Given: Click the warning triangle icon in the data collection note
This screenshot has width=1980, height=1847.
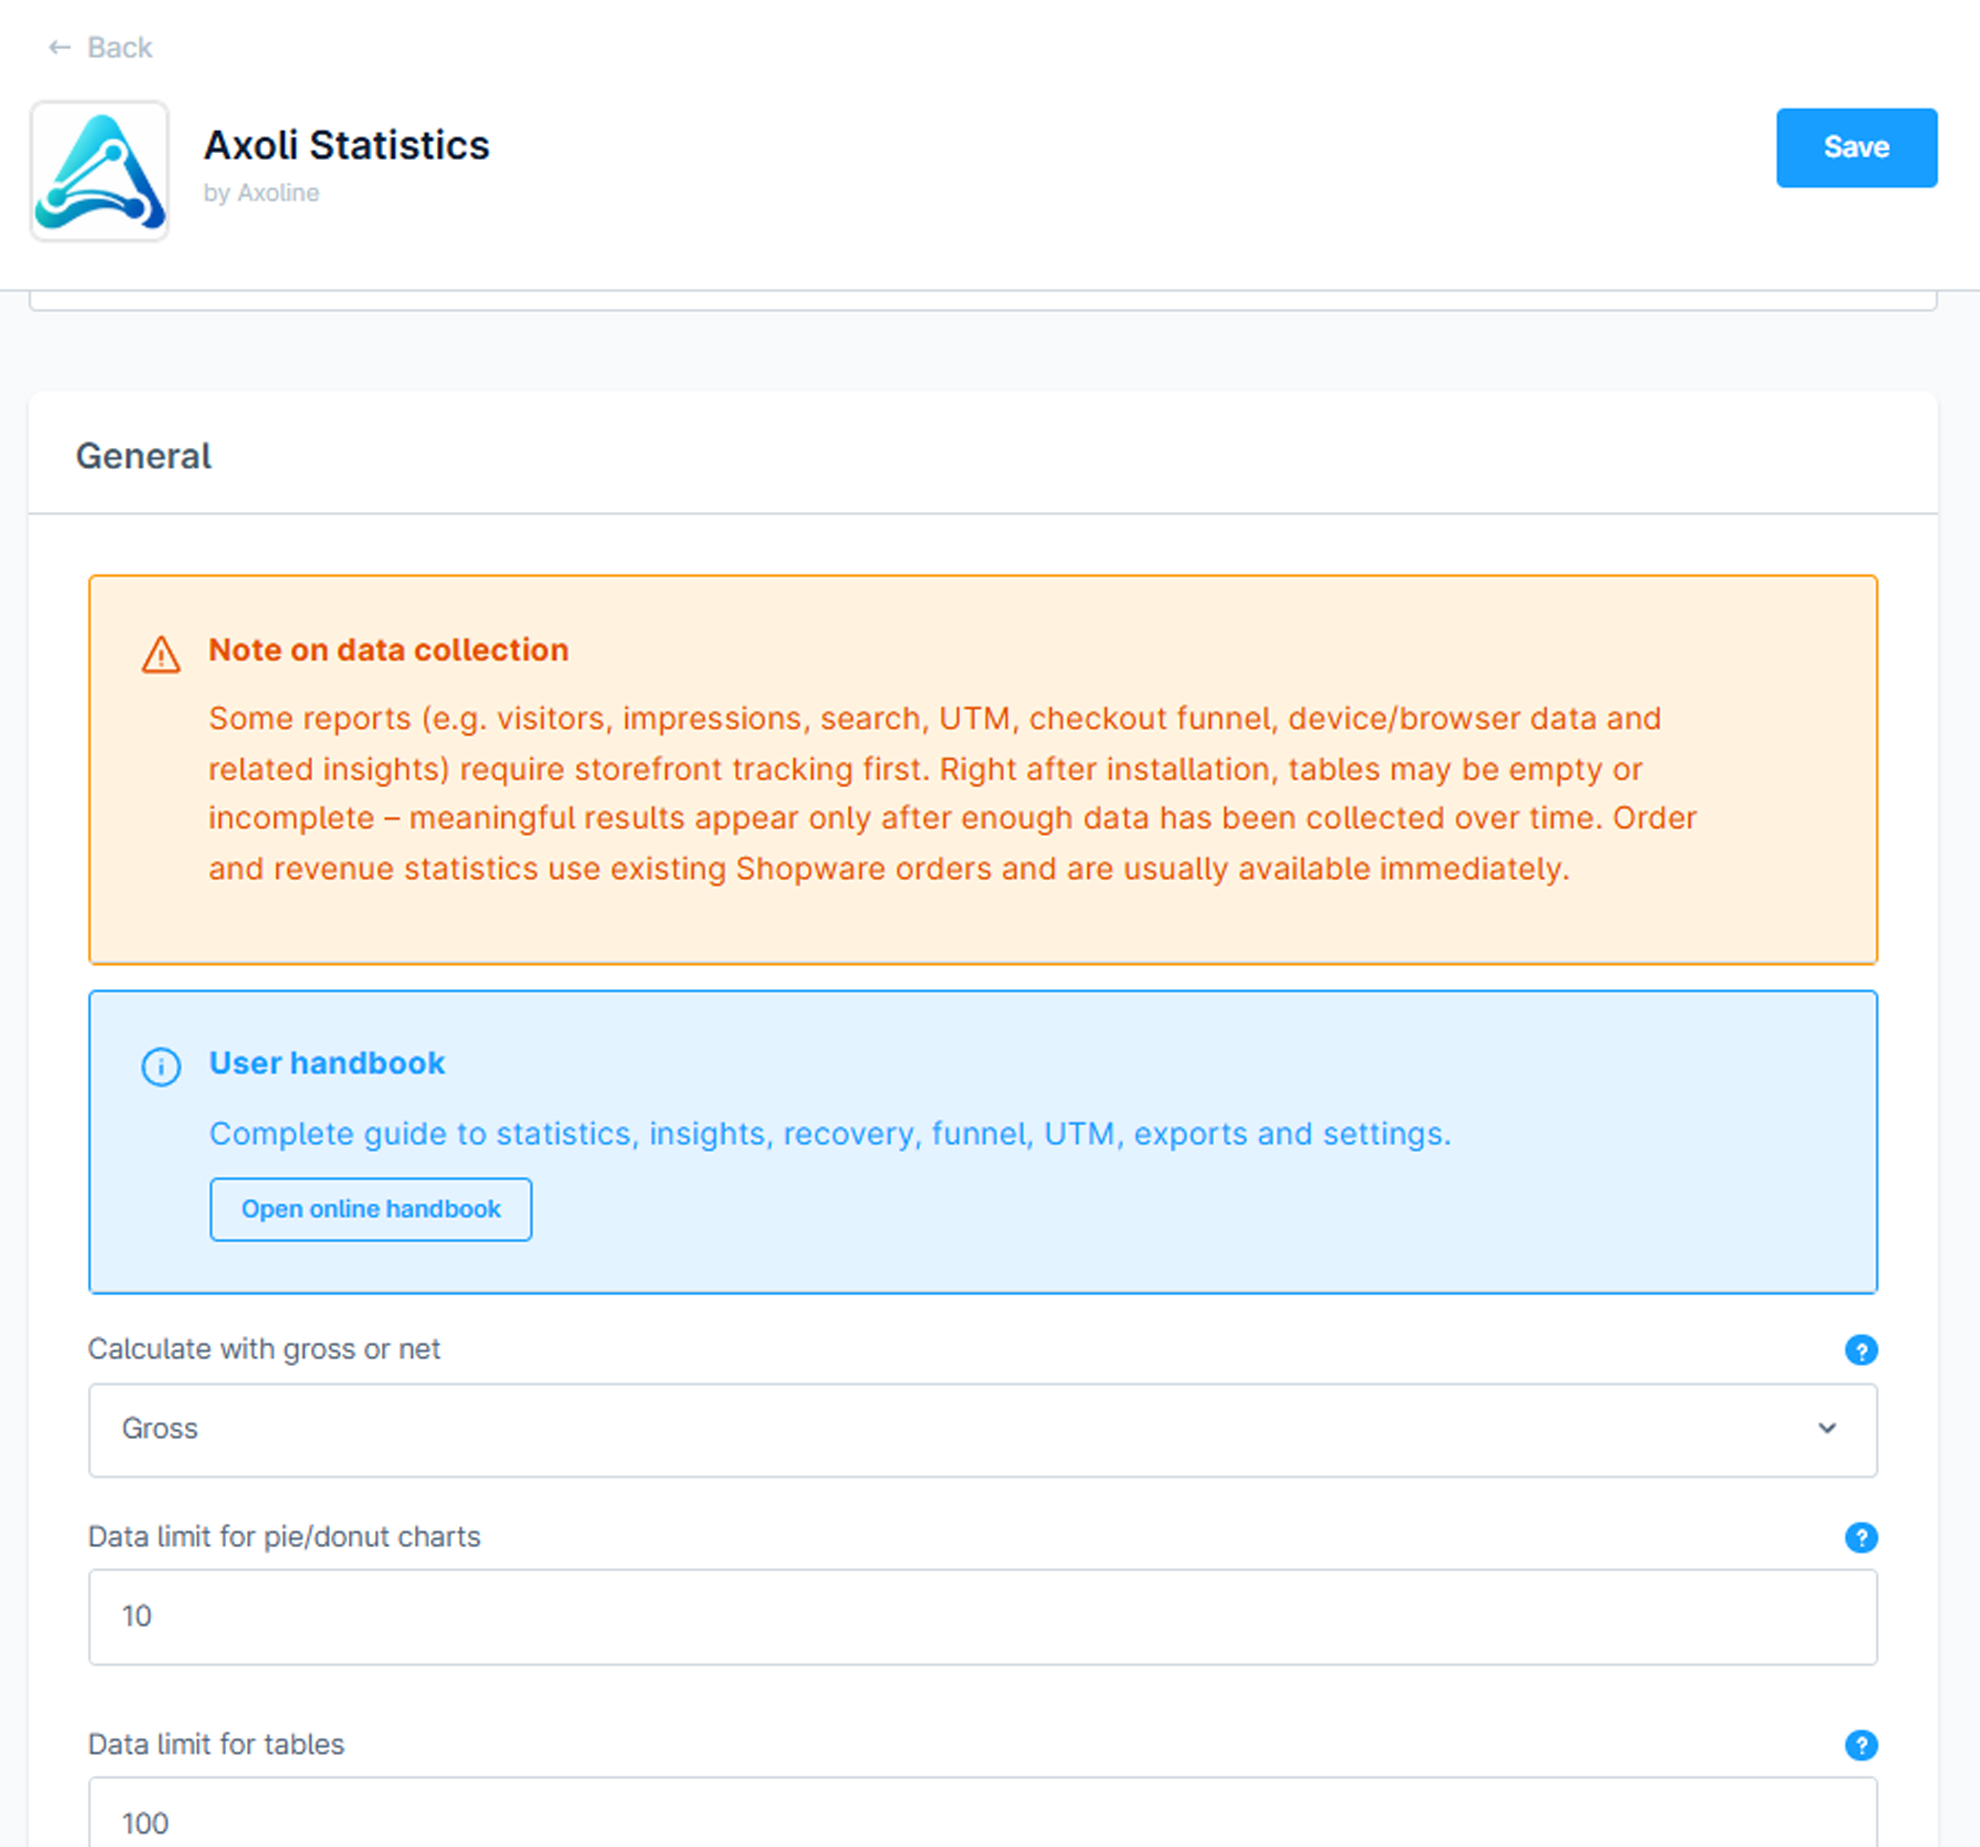Looking at the screenshot, I should 161,655.
